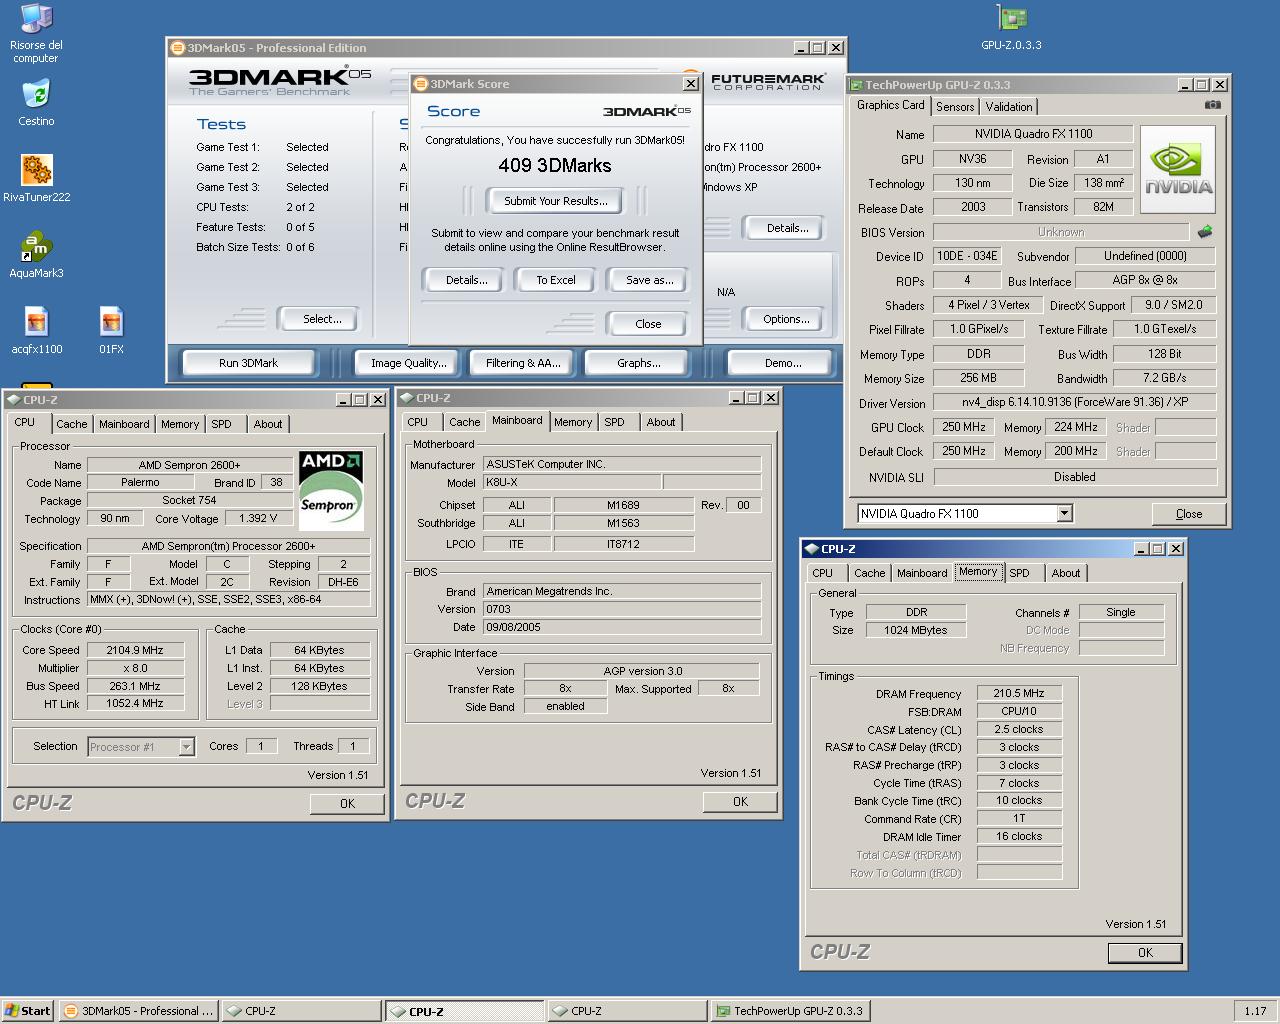Click CAS# Latency value 2.5 clocks
Screen dimensions: 1280x1024
[x=1019, y=729]
